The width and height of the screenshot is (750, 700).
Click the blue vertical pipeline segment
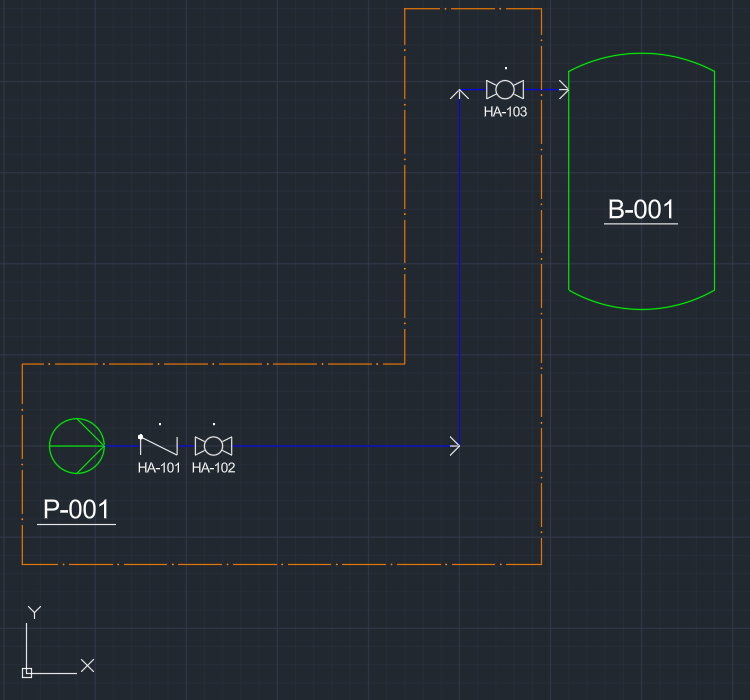tap(459, 270)
